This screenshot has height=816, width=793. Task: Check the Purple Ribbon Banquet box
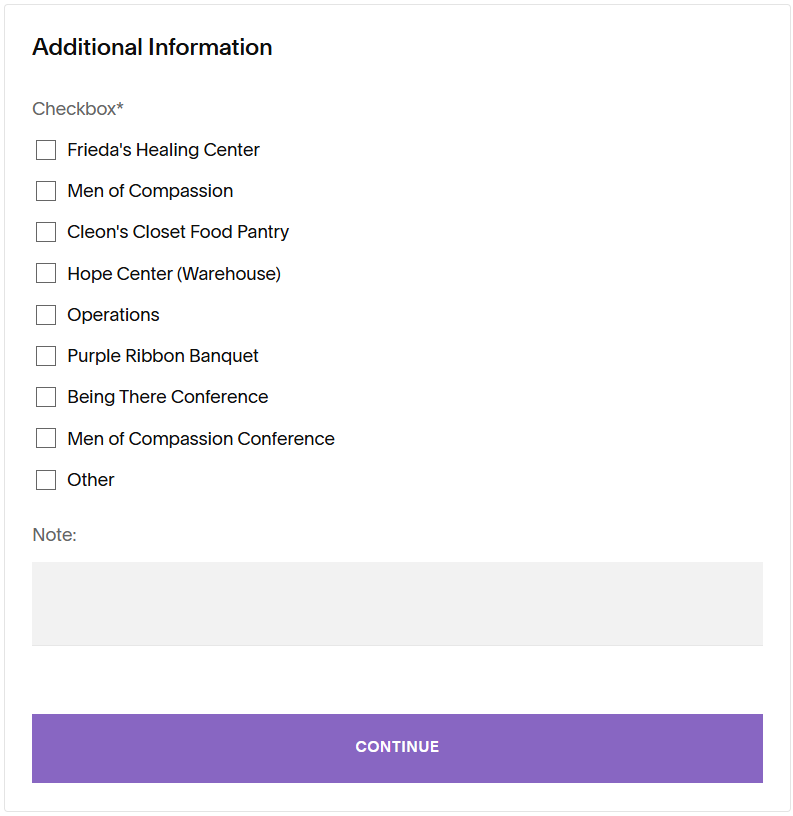tap(46, 356)
